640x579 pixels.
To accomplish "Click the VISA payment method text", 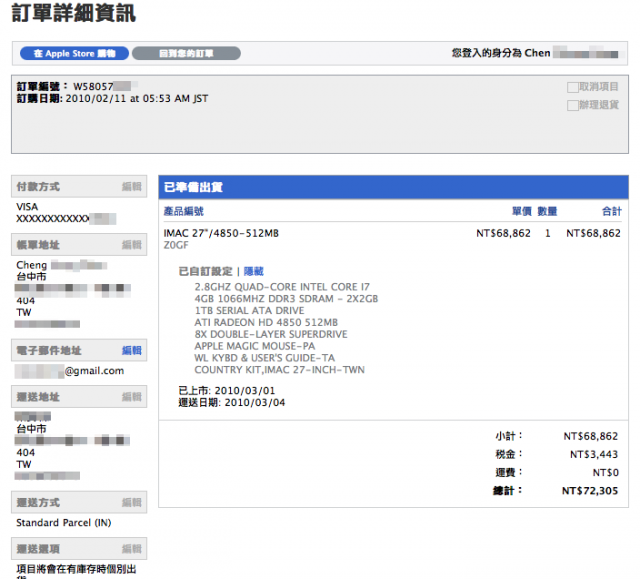I will (x=27, y=207).
